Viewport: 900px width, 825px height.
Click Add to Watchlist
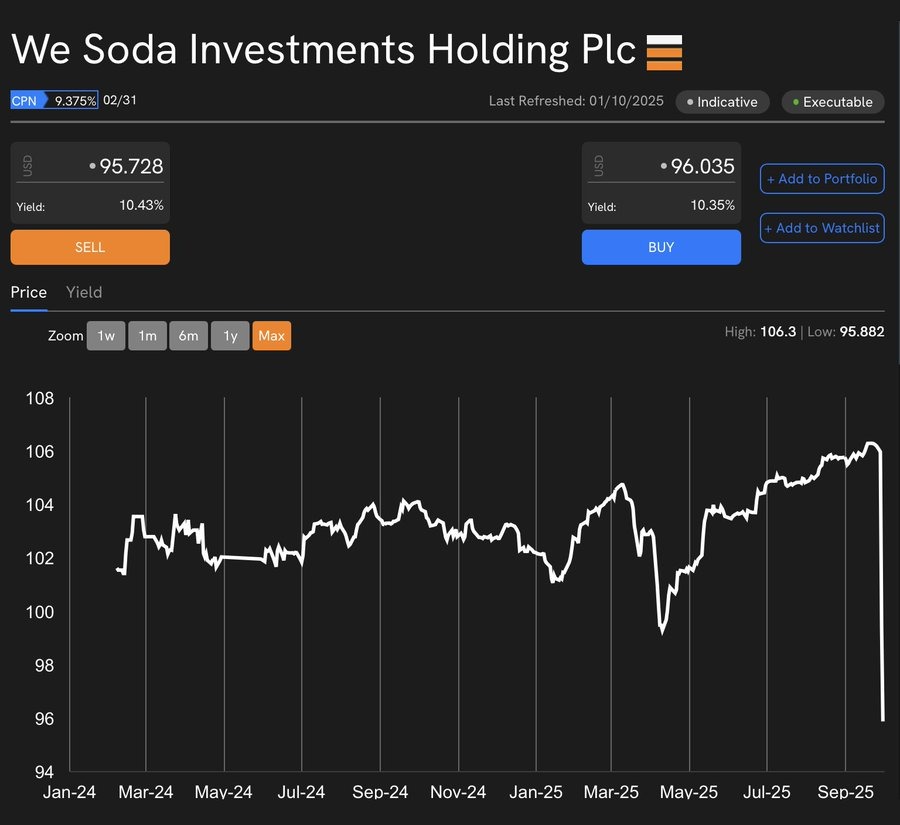click(822, 228)
